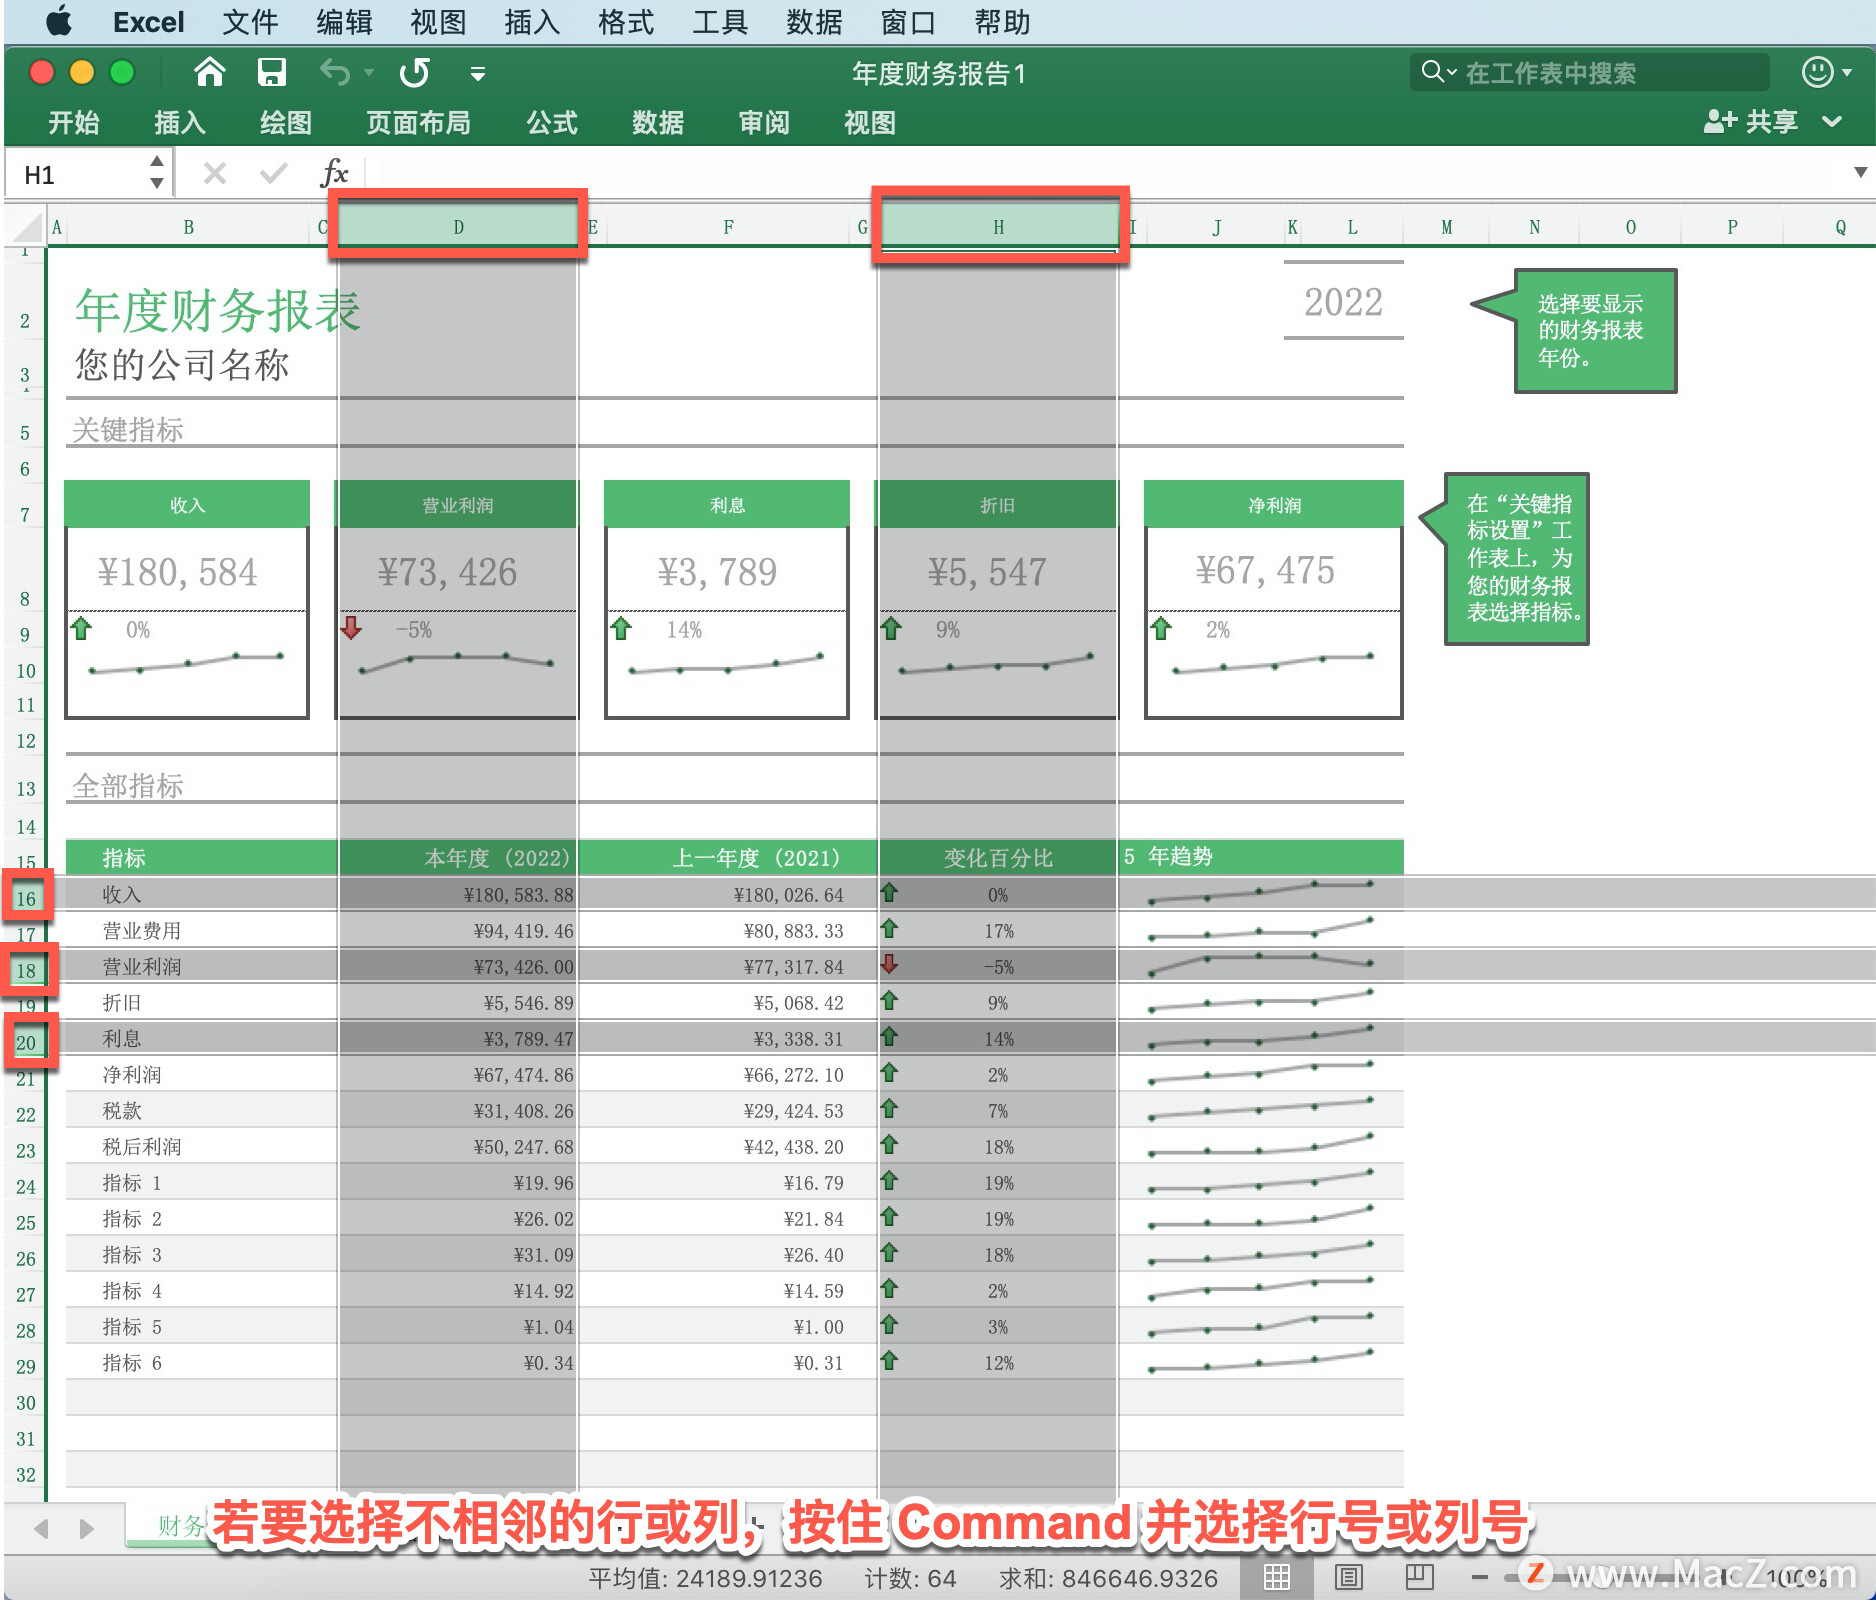This screenshot has width=1876, height=1600.
Task: Select row 20 header
Action: [x=26, y=1042]
